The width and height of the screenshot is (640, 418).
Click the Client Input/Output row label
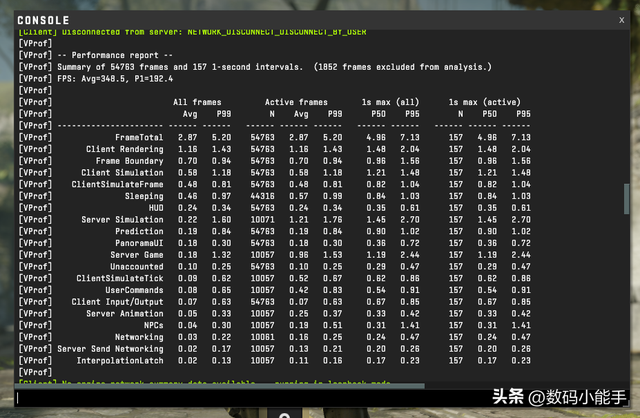pos(117,302)
